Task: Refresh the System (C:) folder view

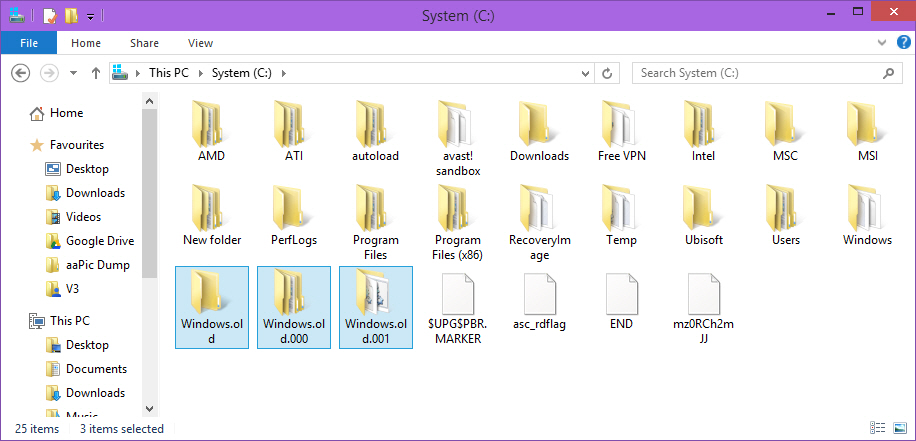Action: coord(606,73)
